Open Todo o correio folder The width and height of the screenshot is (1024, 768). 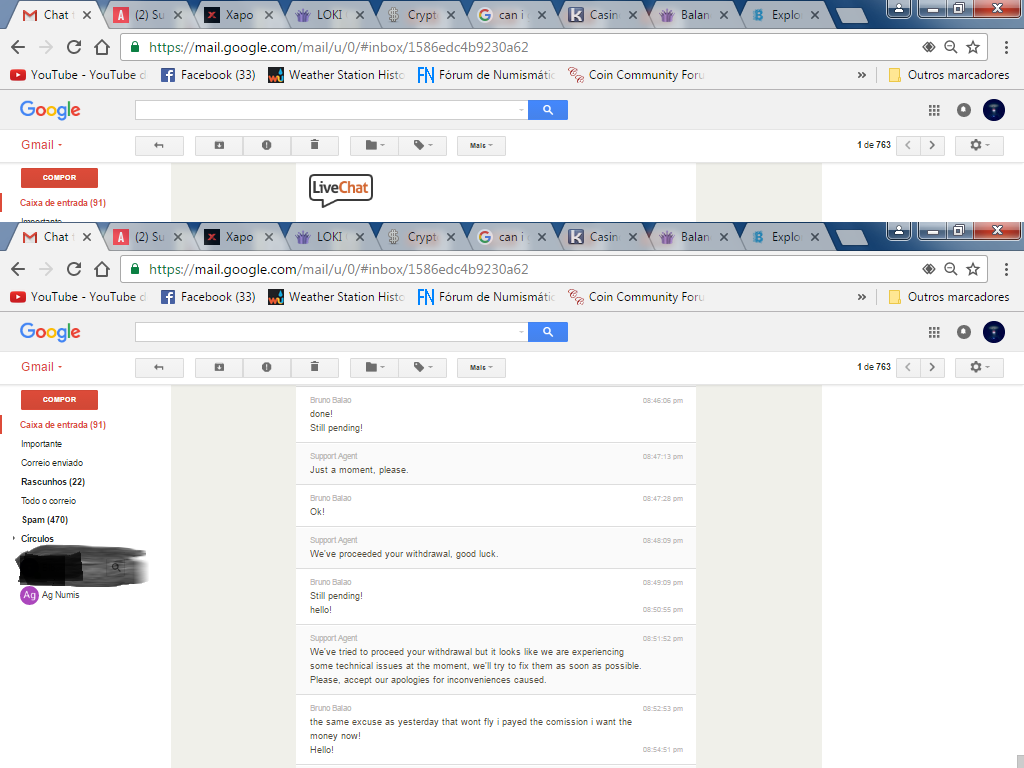[x=48, y=501]
